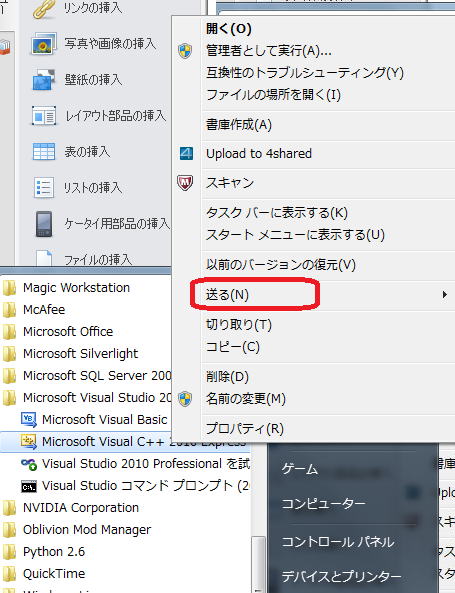
Task: Click レイアウト部品の挿入 label
Action: (x=115, y=115)
